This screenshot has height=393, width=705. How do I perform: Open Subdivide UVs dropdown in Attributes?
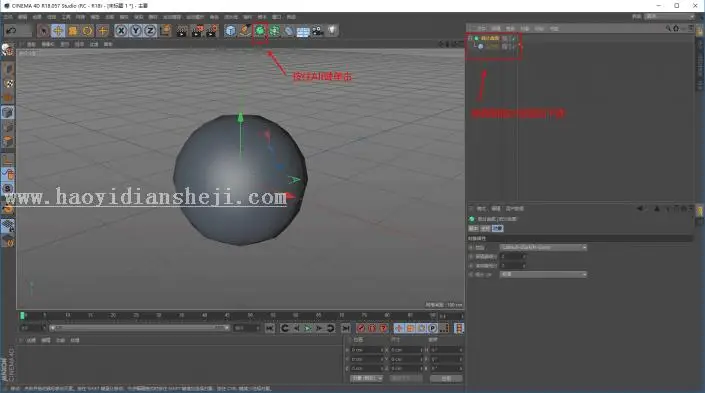tap(543, 274)
